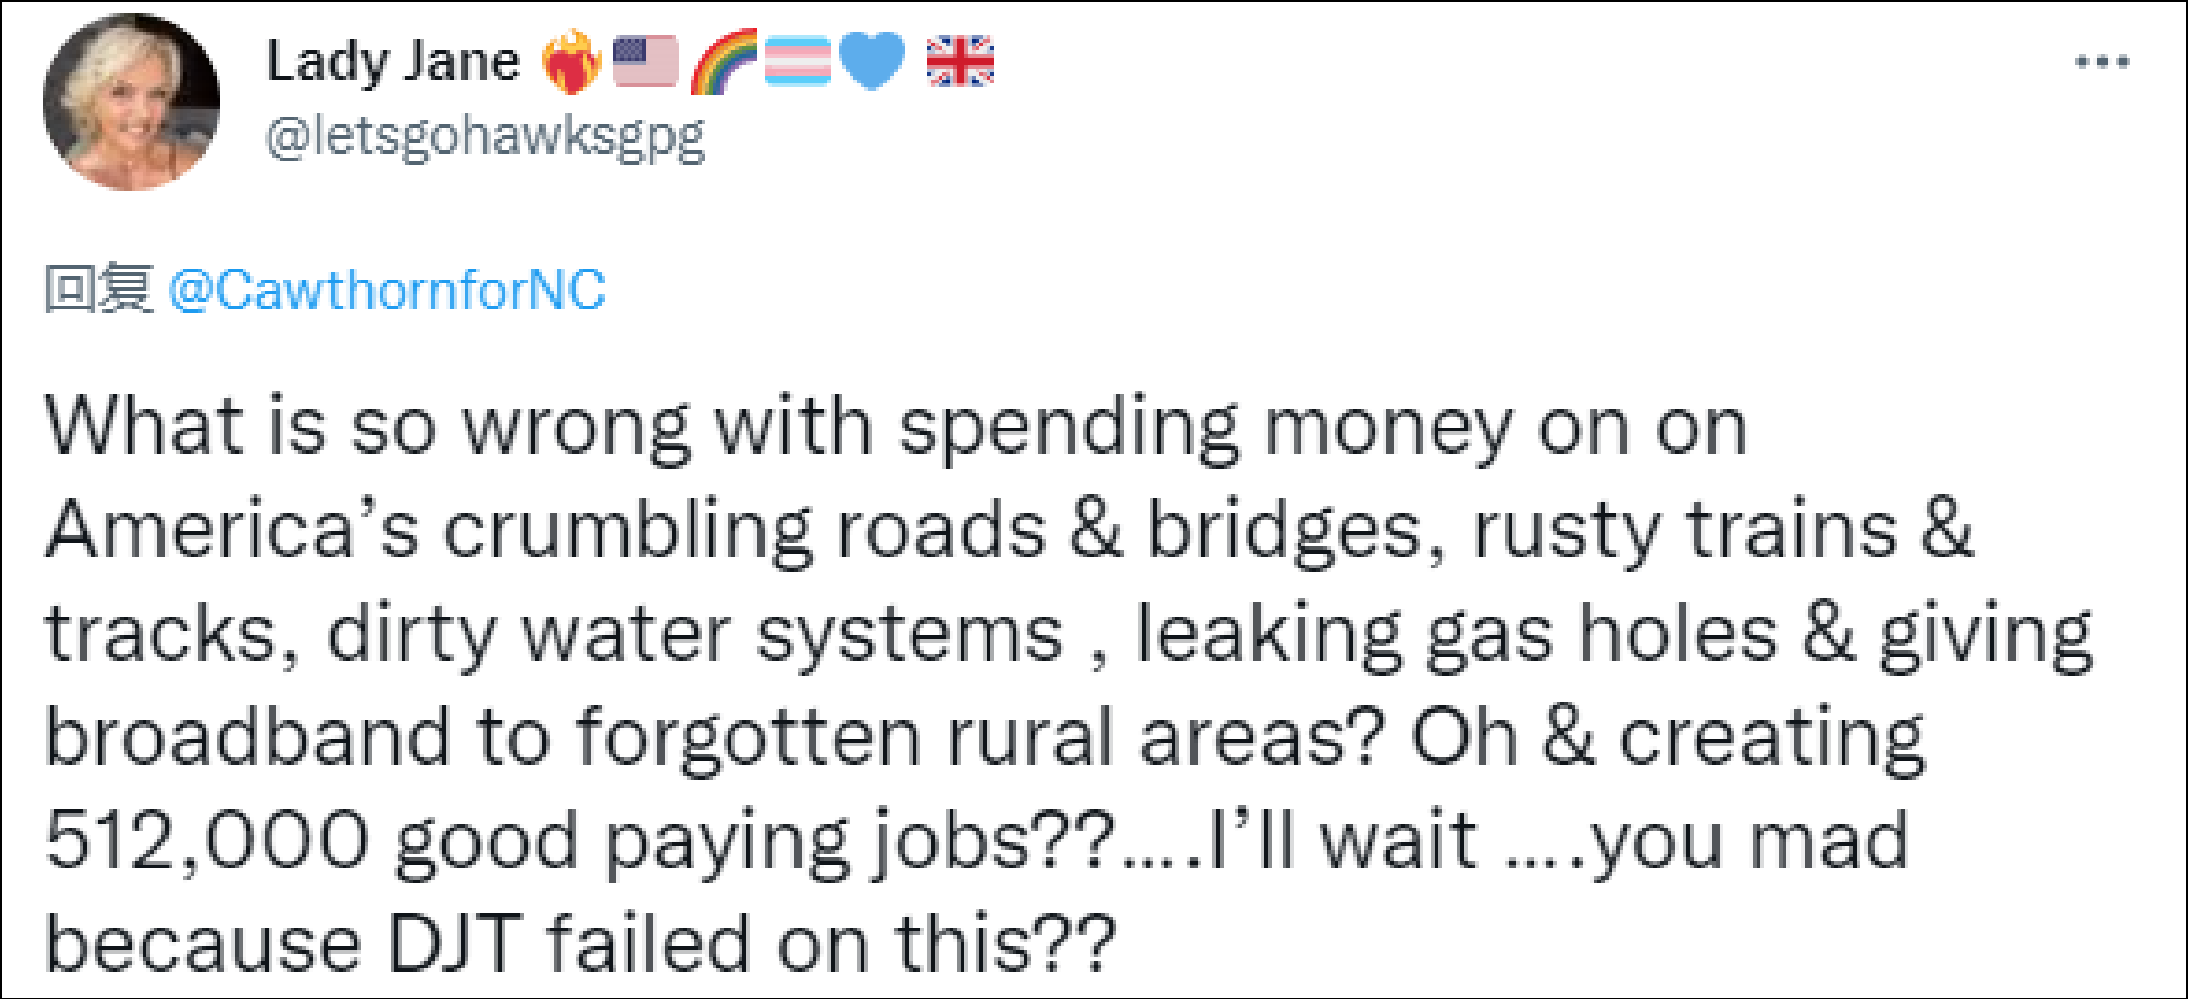Screen dimensions: 2188x999
Task: Click the transgender flag emoji
Action: click(798, 62)
